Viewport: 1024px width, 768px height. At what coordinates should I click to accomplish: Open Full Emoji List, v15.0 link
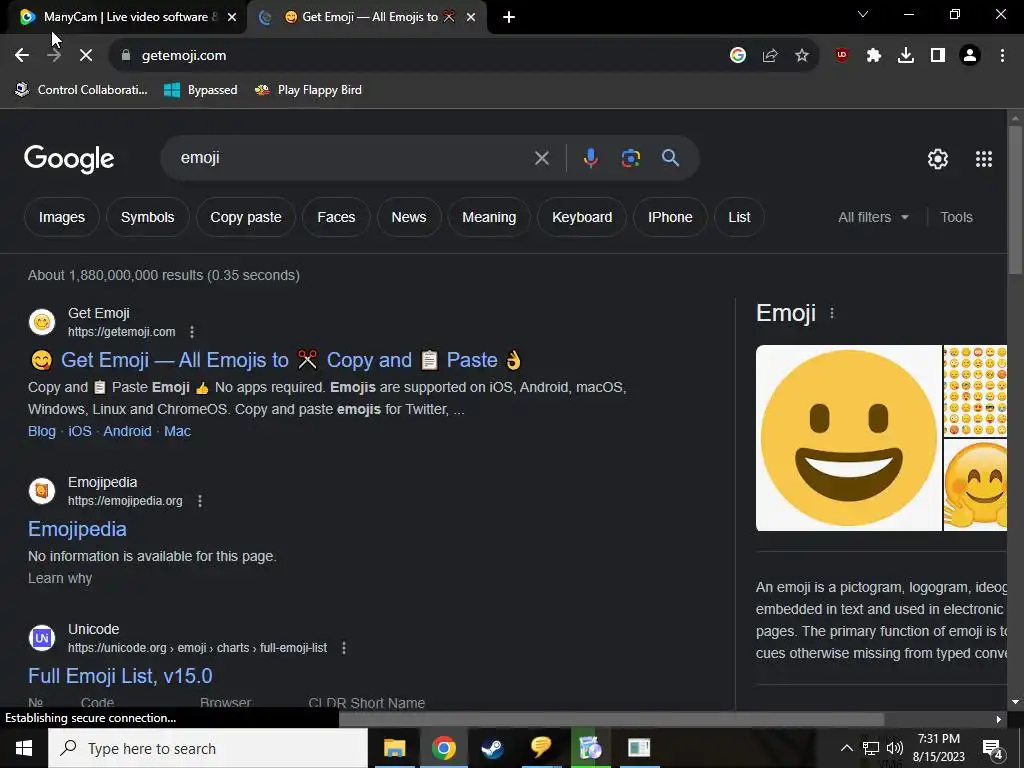point(120,676)
